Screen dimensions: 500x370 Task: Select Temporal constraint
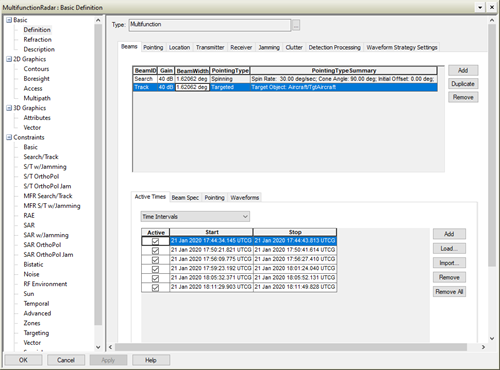pos(36,304)
